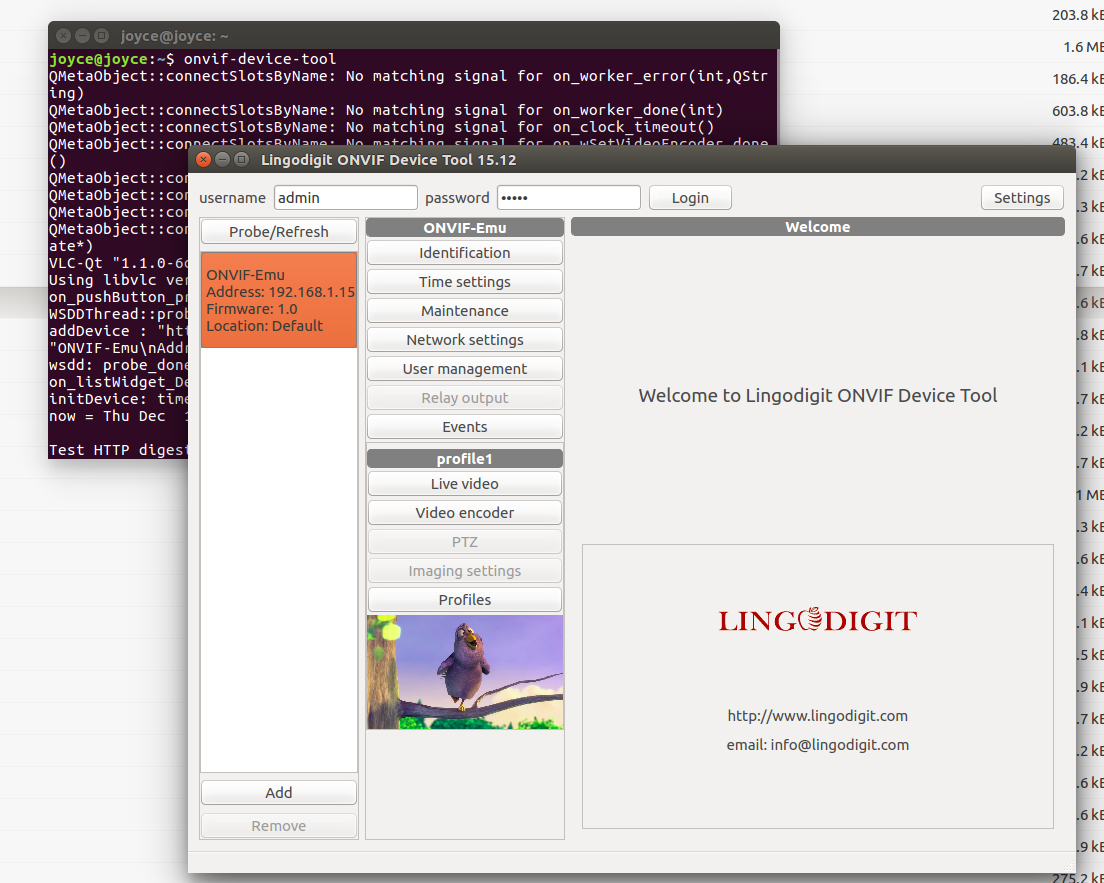Close the ONVIF Device Tool window
The height and width of the screenshot is (883, 1104).
[203, 159]
